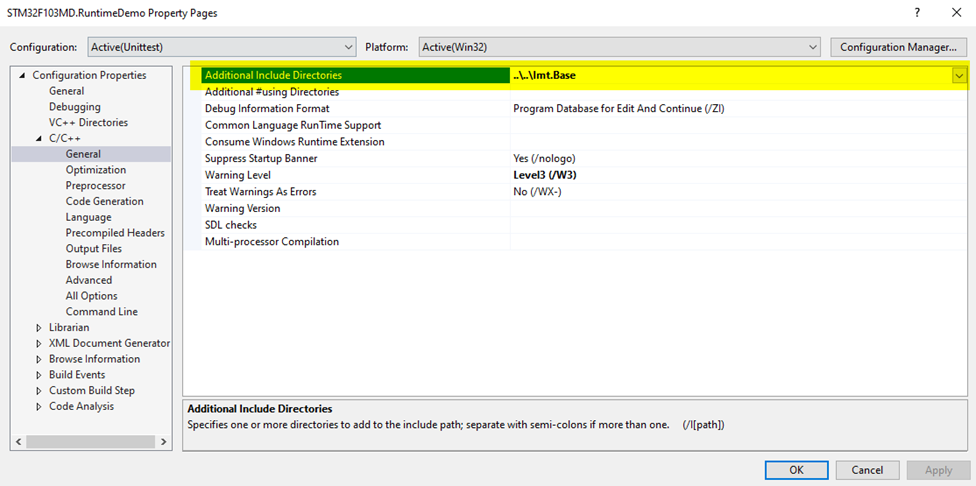Open VC++ Directories page
The image size is (976, 486).
(x=88, y=123)
